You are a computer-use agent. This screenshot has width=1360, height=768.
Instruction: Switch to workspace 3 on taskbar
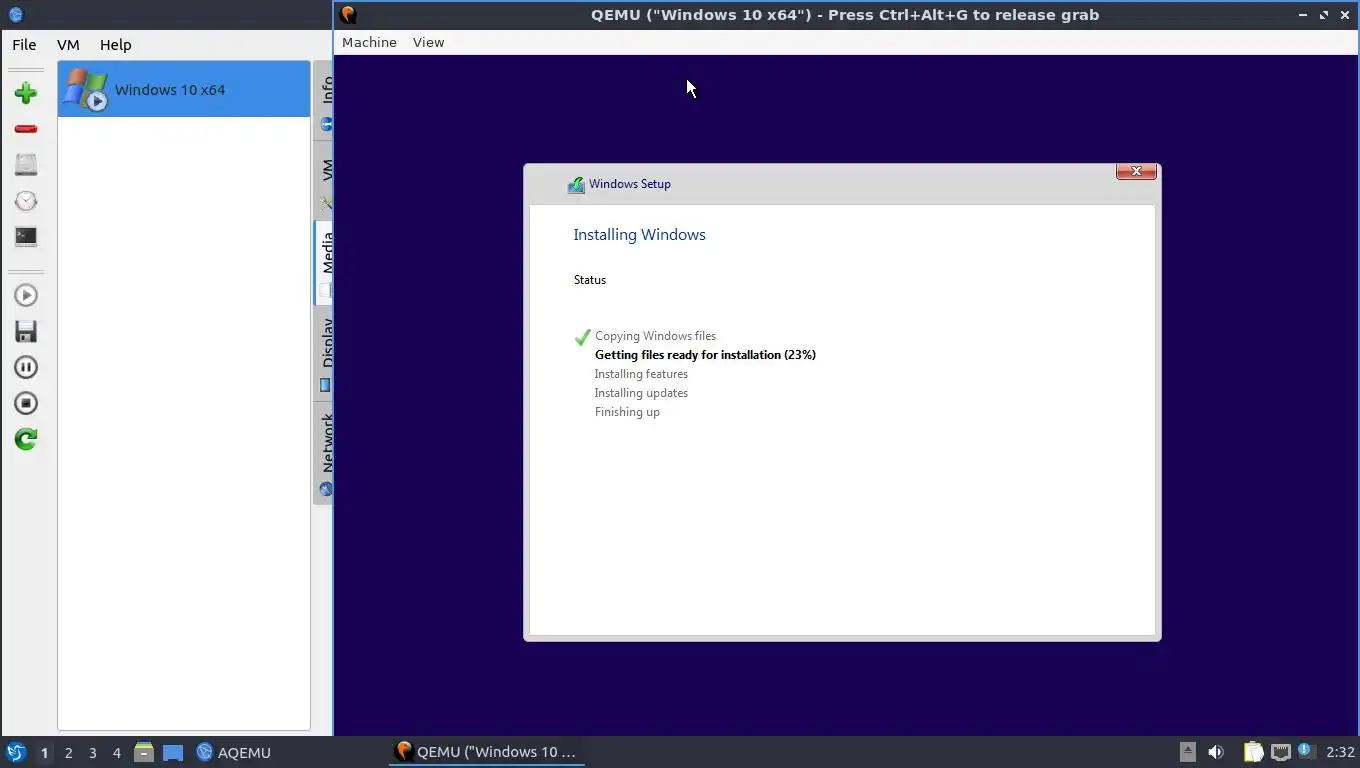coord(92,752)
